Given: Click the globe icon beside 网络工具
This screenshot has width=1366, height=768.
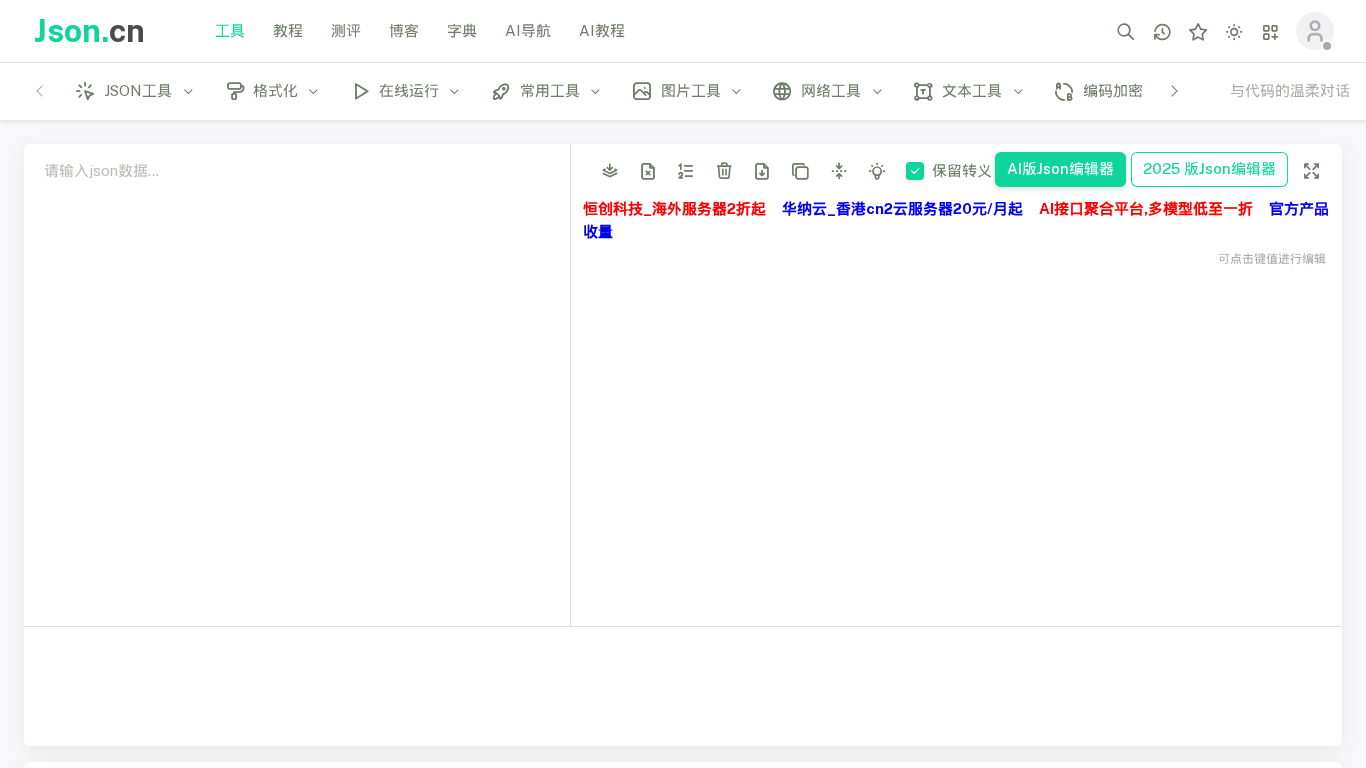Looking at the screenshot, I should (x=782, y=91).
